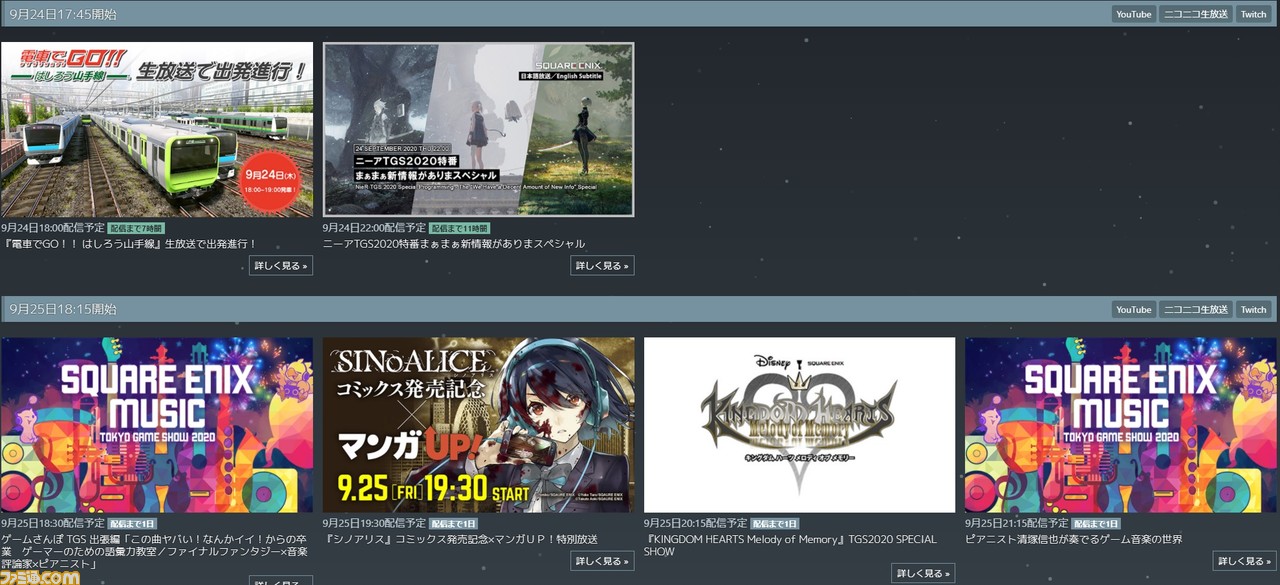This screenshot has height=585, width=1280.
Task: Click 配信まで1日 badge beside 9月25日20:15配信予定
Action: pyautogui.click(x=774, y=523)
